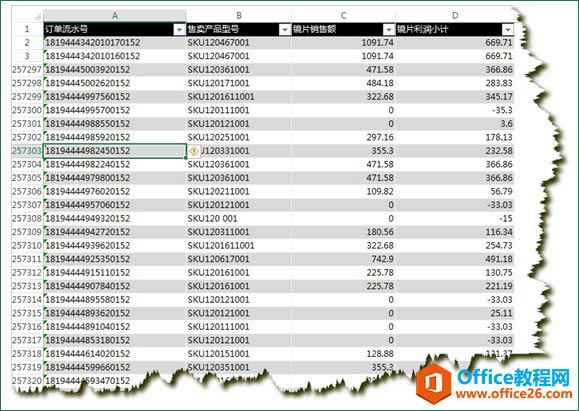Click header cell 售卖产品型号
The image size is (579, 411).
239,29
